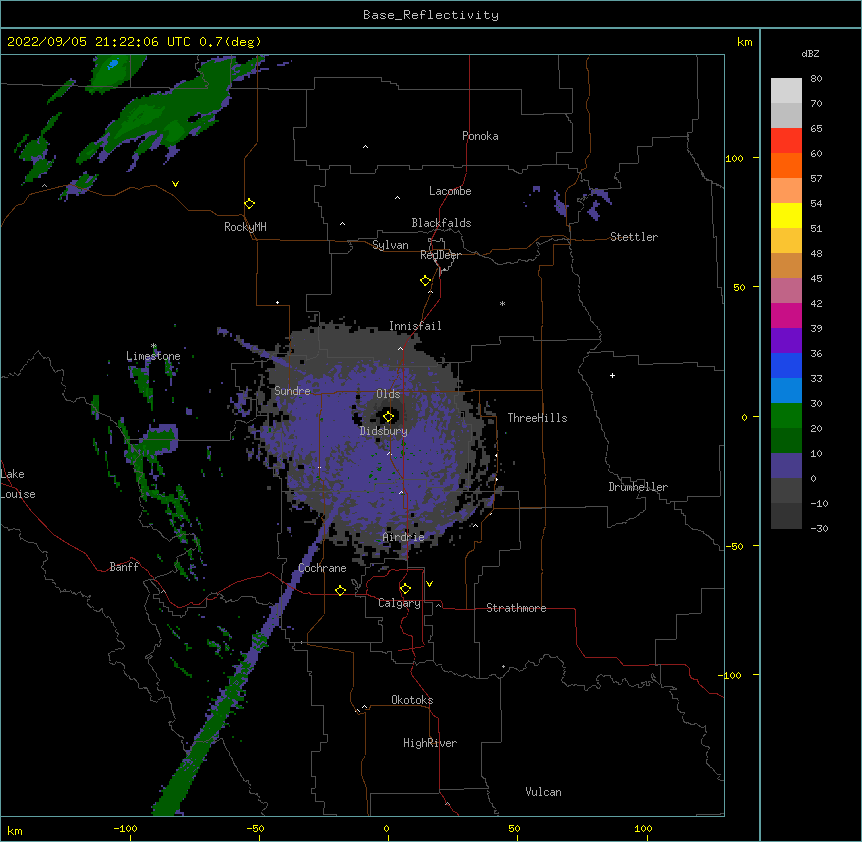Click the 50 tick on the bottom axis
862x842 pixels.
(514, 828)
